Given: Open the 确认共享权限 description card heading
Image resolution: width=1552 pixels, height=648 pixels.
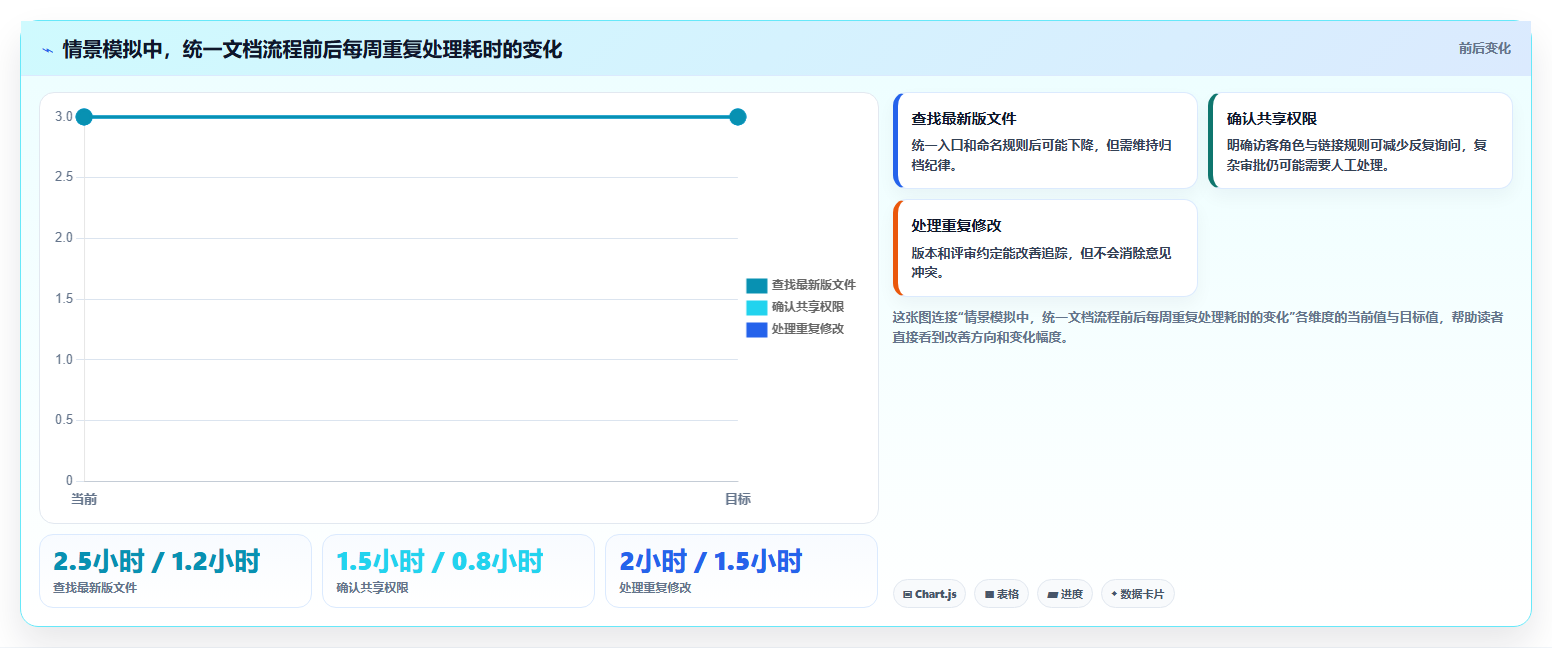Looking at the screenshot, I should [1272, 119].
